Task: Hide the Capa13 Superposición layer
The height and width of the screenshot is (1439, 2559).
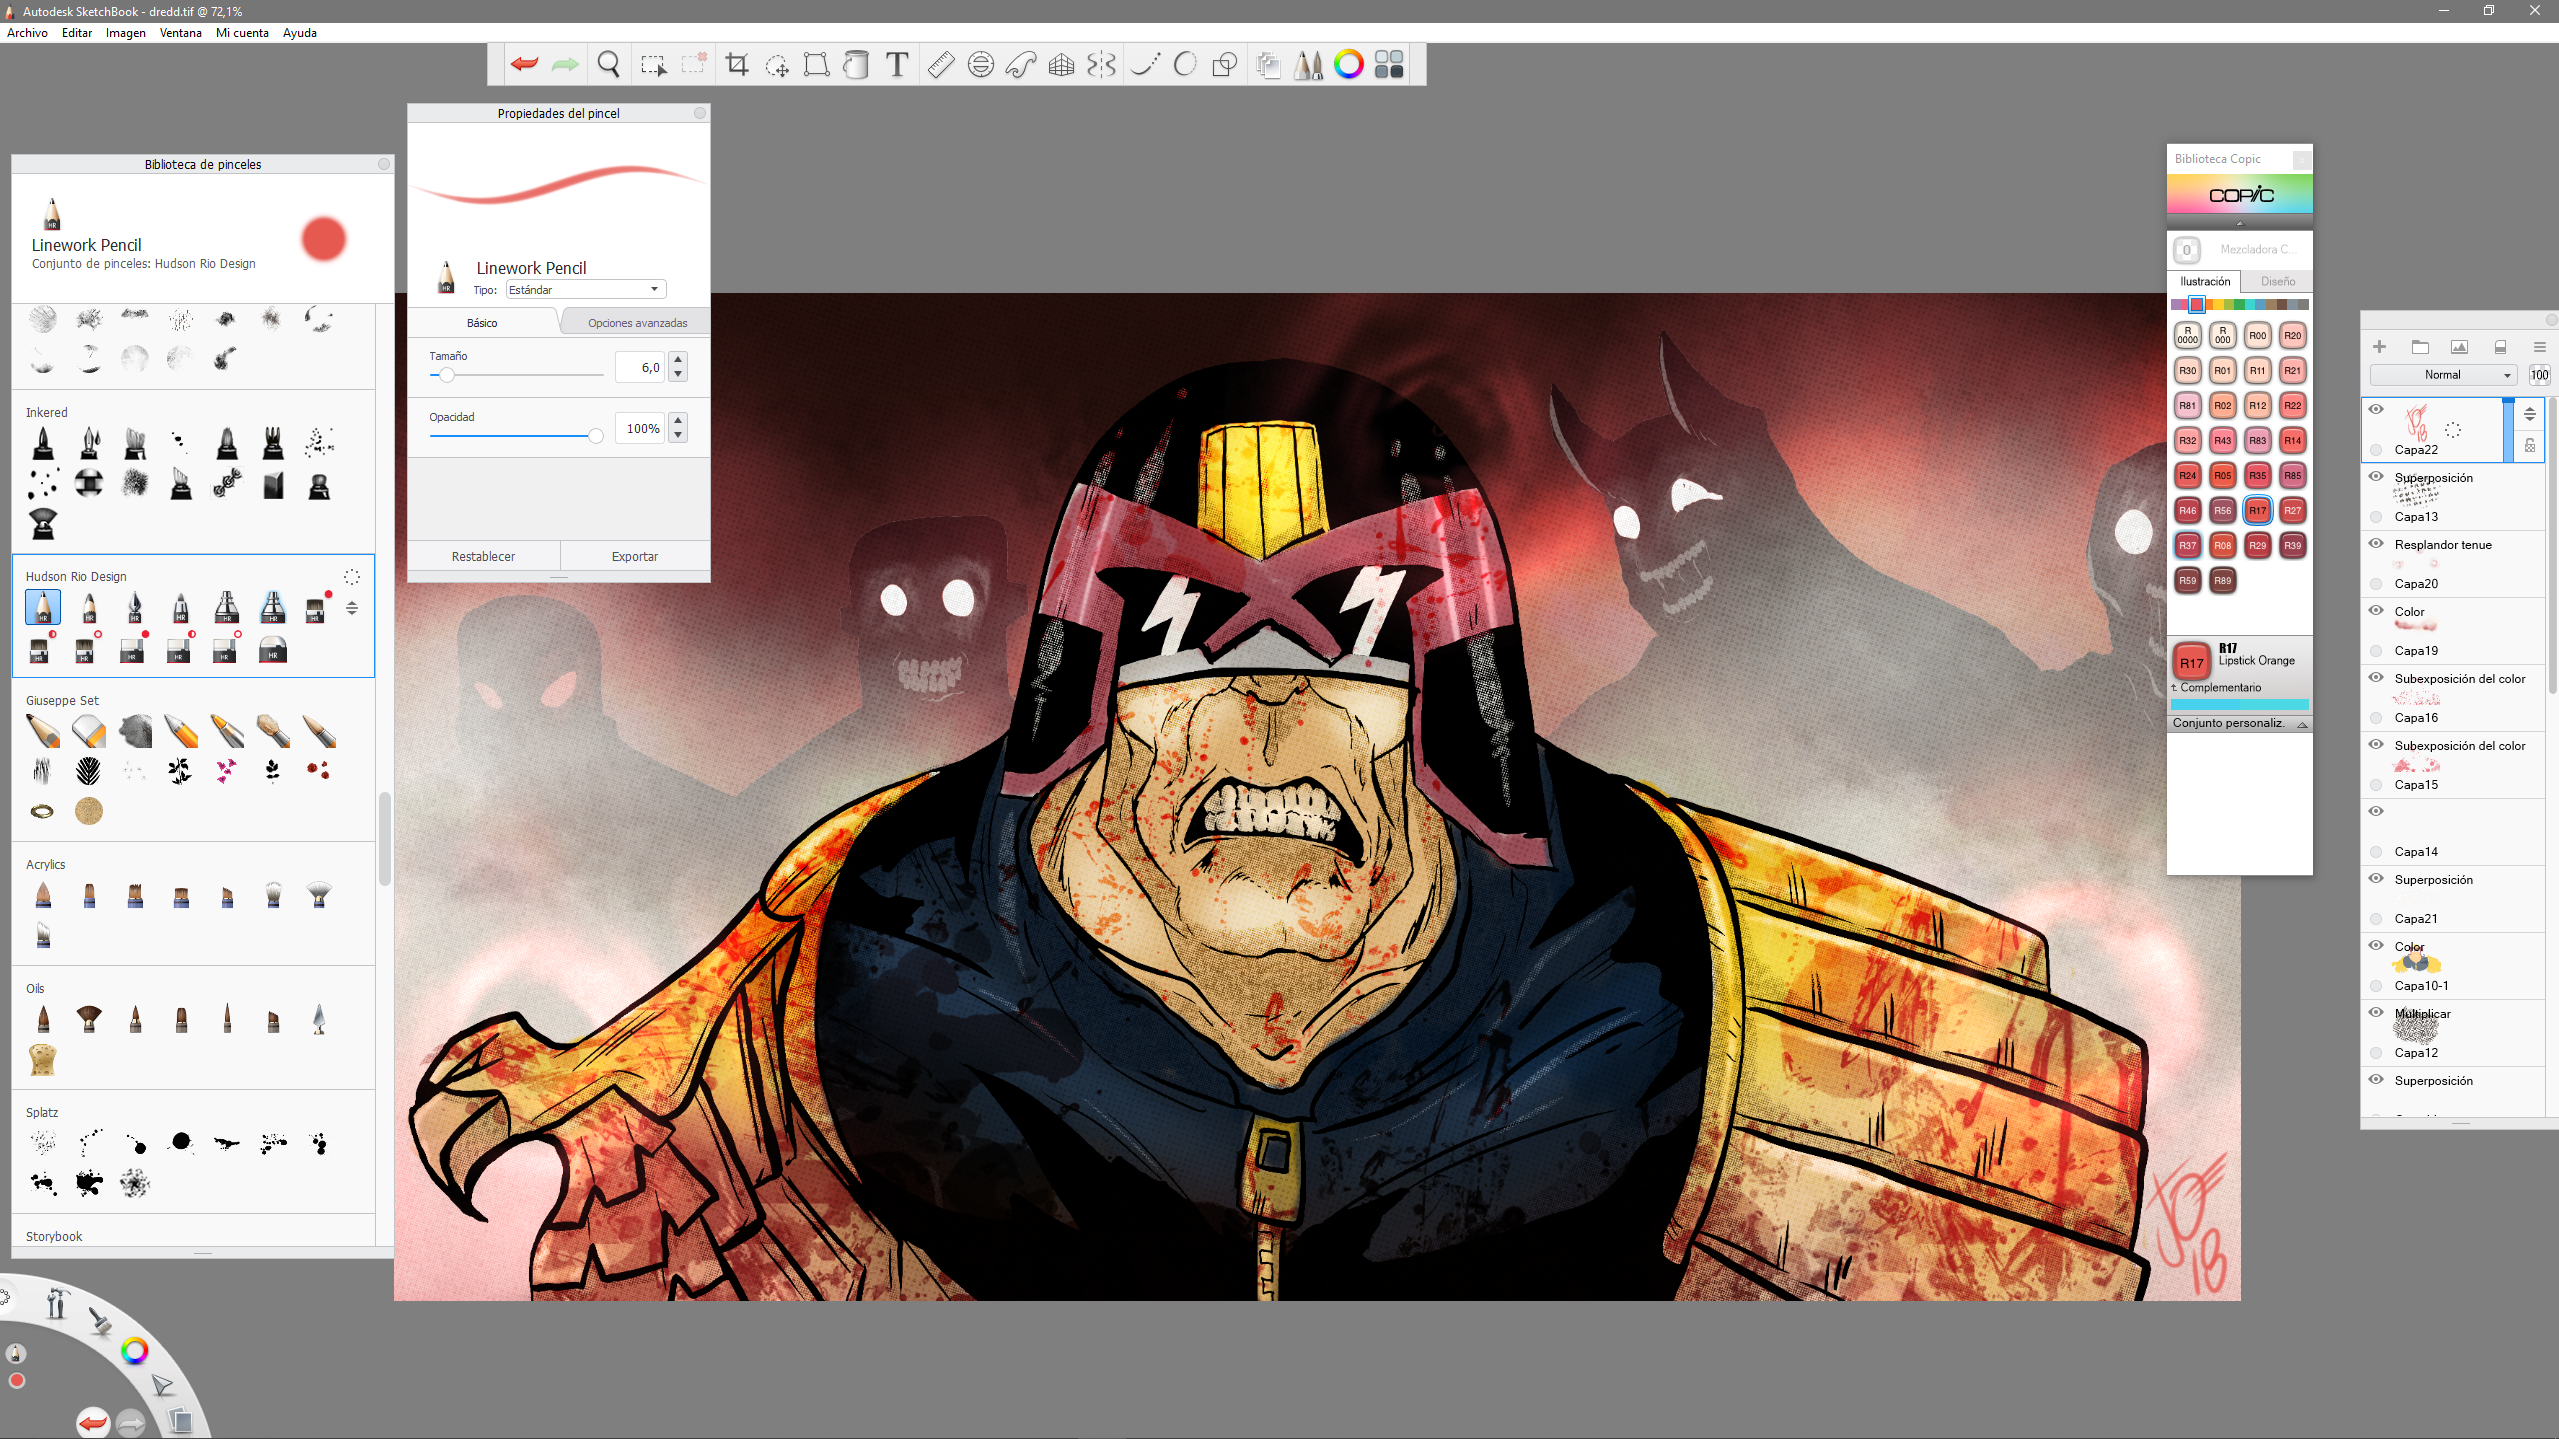Action: pyautogui.click(x=2376, y=477)
